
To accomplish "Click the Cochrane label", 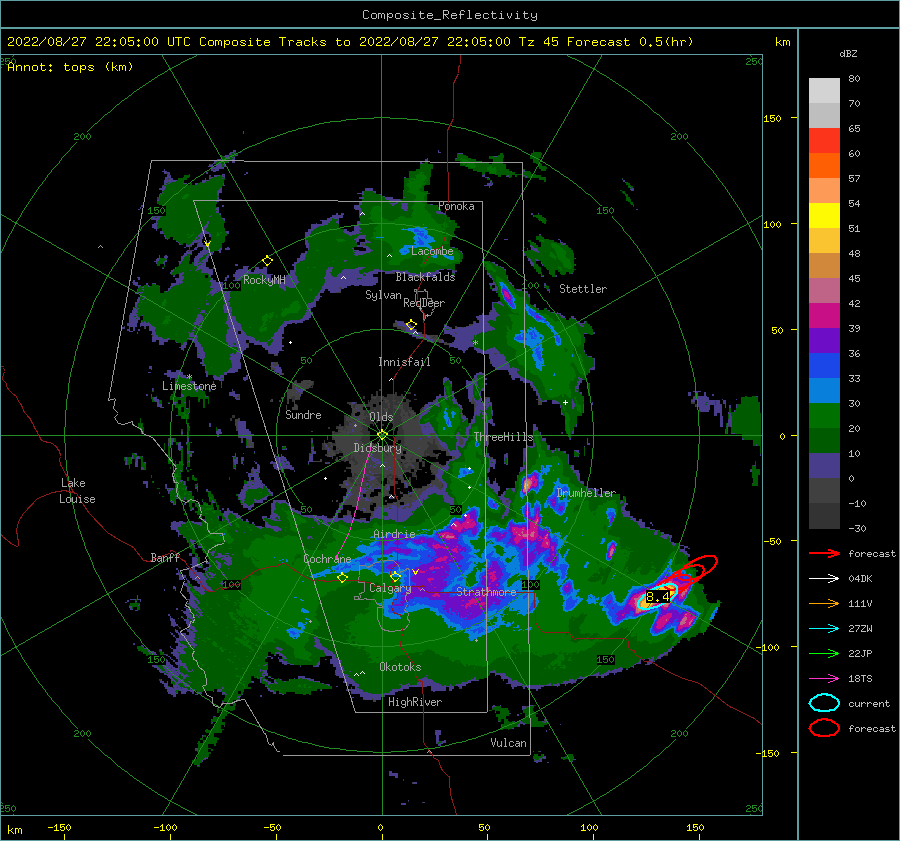I will point(327,559).
